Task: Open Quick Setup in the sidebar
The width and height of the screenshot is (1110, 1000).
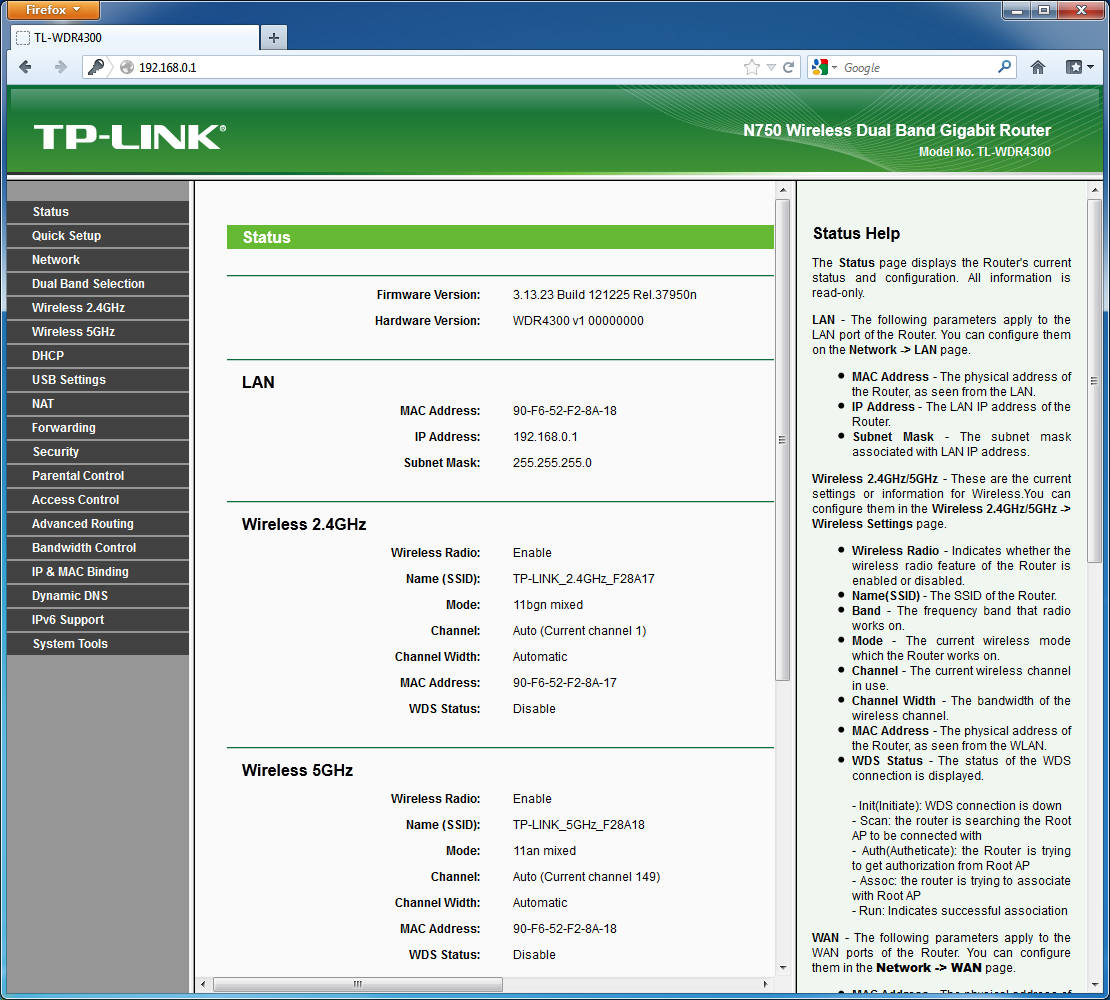Action: click(x=98, y=236)
